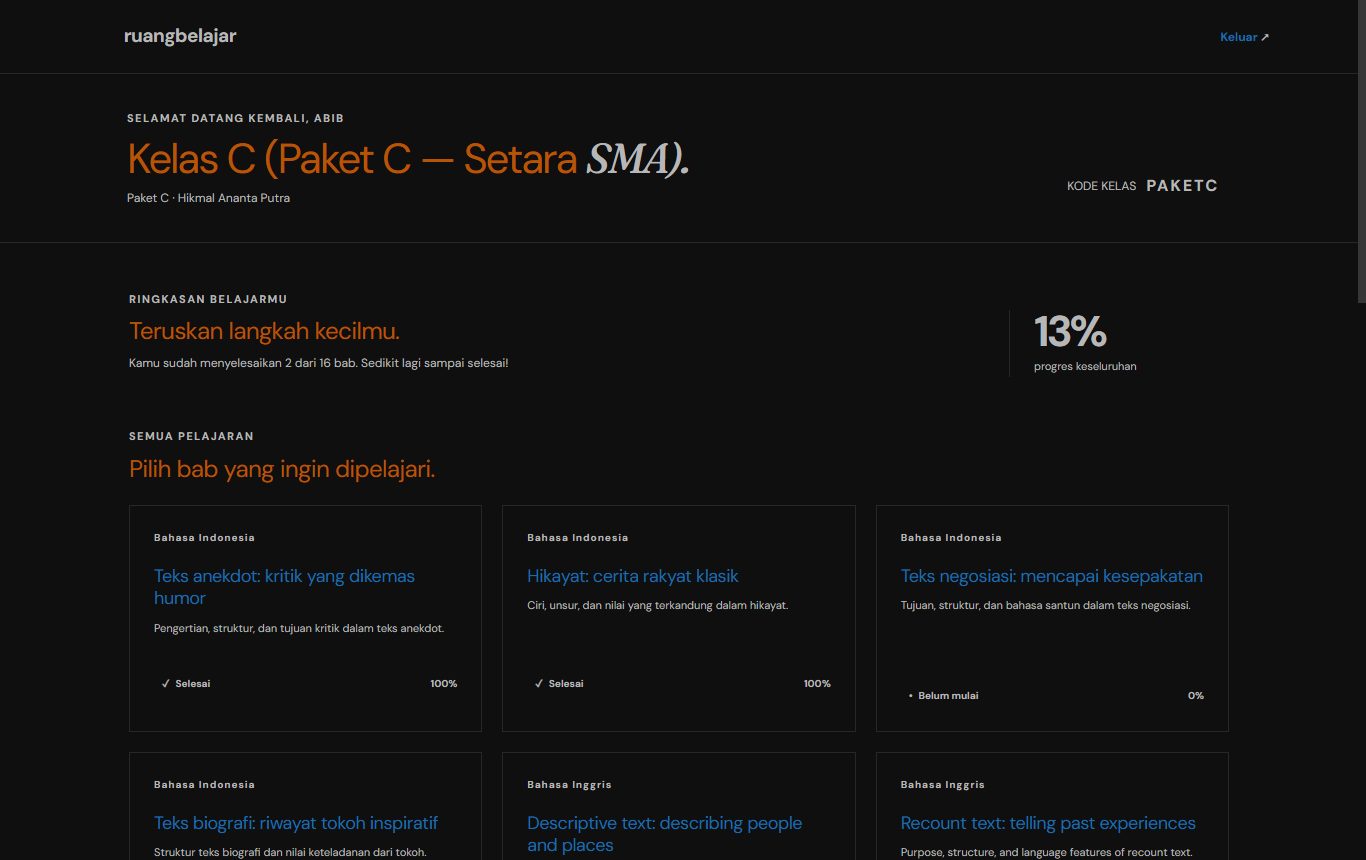Click the heading Kelas C (Paket C — Setara SMA)
The width and height of the screenshot is (1366, 860).
pos(408,159)
